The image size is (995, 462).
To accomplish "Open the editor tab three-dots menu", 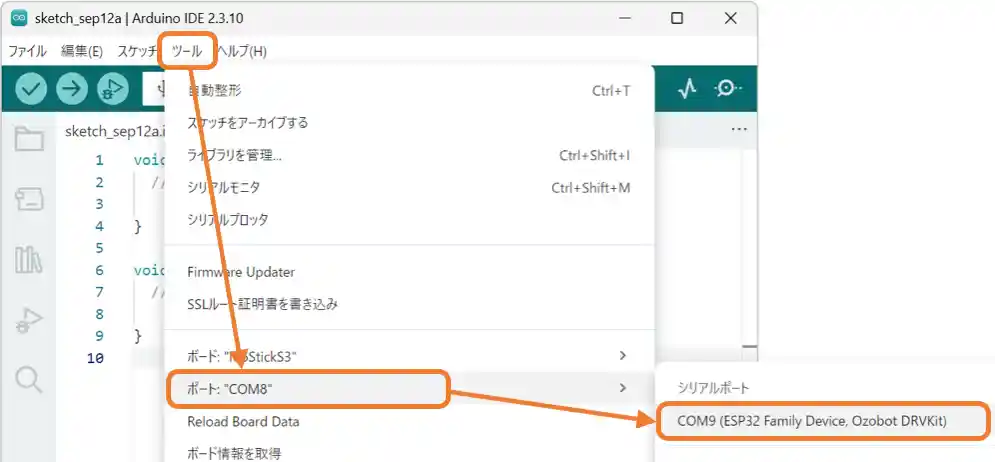I will click(739, 129).
